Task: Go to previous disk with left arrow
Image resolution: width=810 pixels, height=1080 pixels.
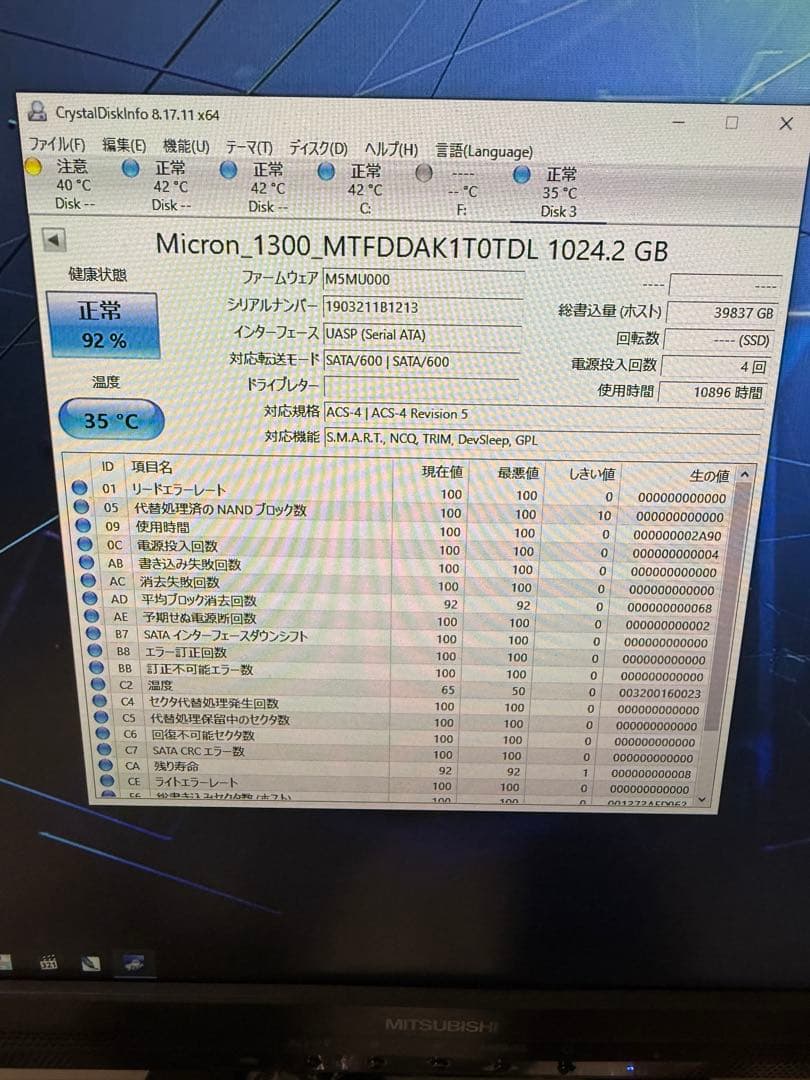Action: (x=54, y=241)
